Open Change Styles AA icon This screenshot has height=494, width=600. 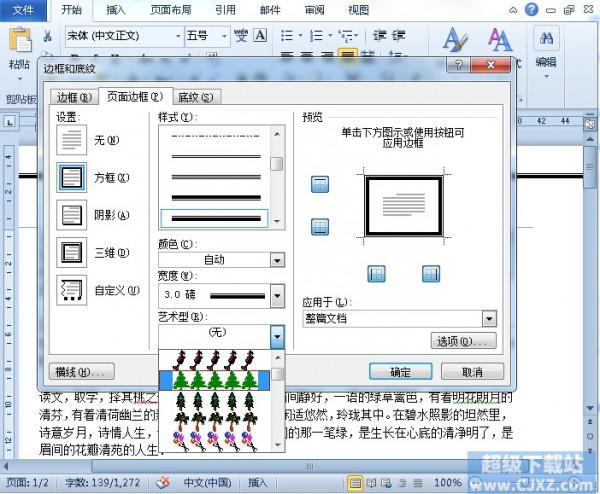[x=500, y=39]
